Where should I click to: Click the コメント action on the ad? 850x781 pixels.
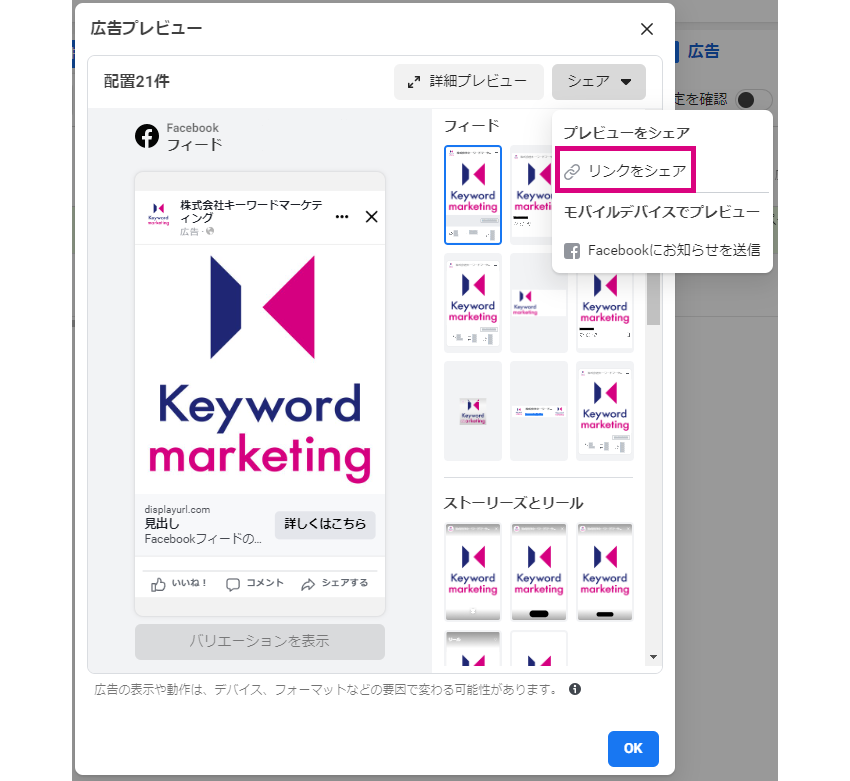pos(255,584)
